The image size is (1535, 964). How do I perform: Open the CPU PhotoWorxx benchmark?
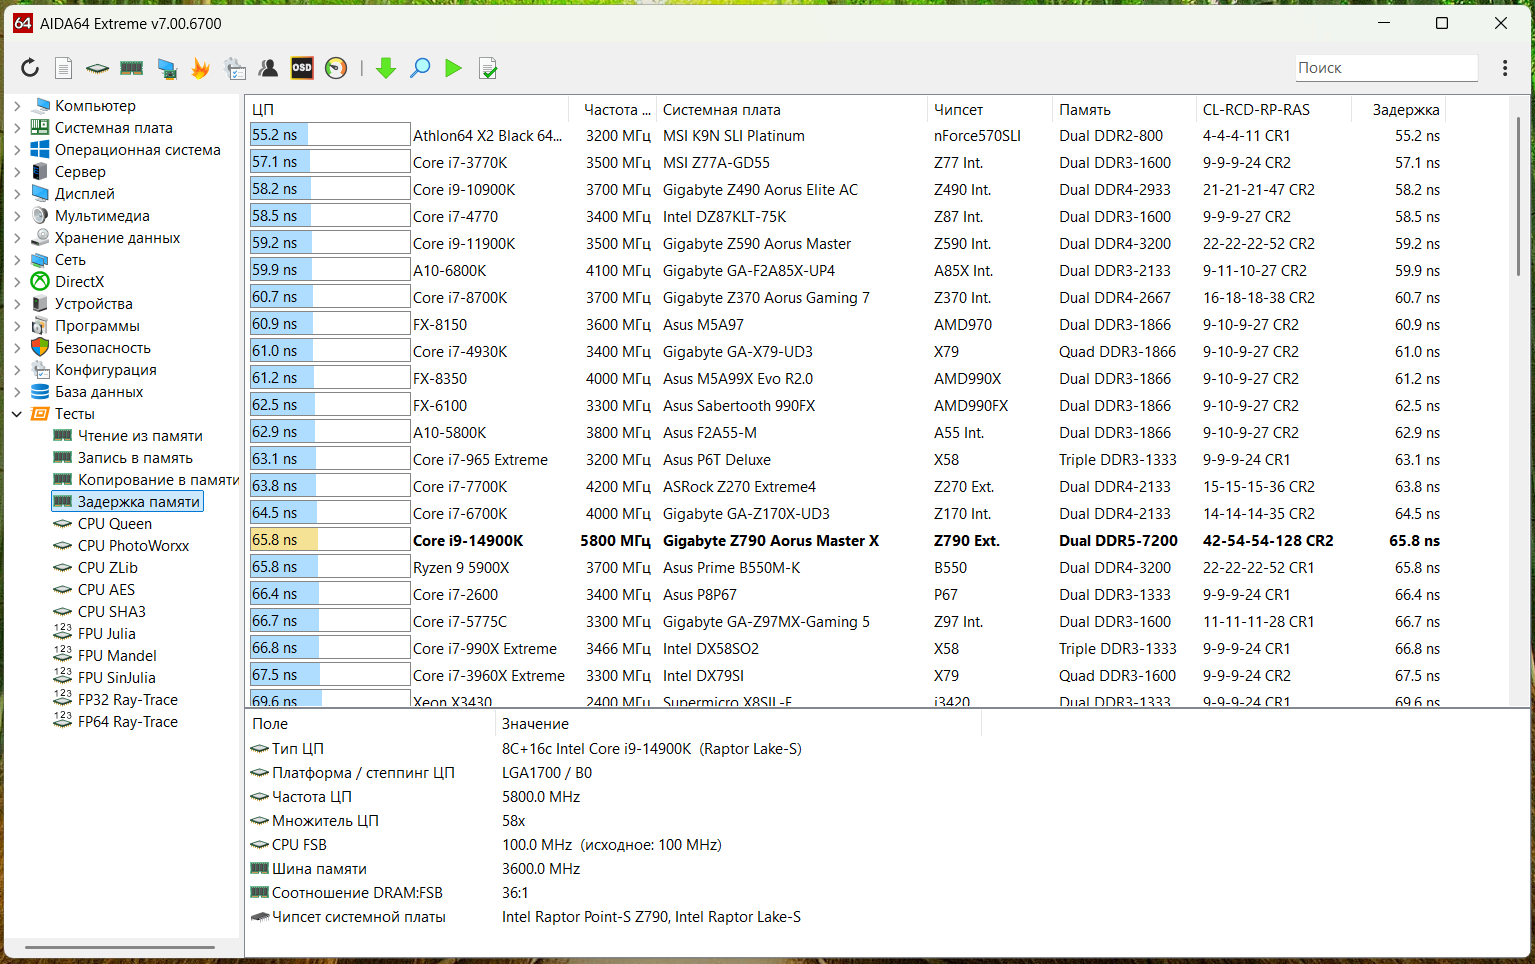pyautogui.click(x=133, y=546)
